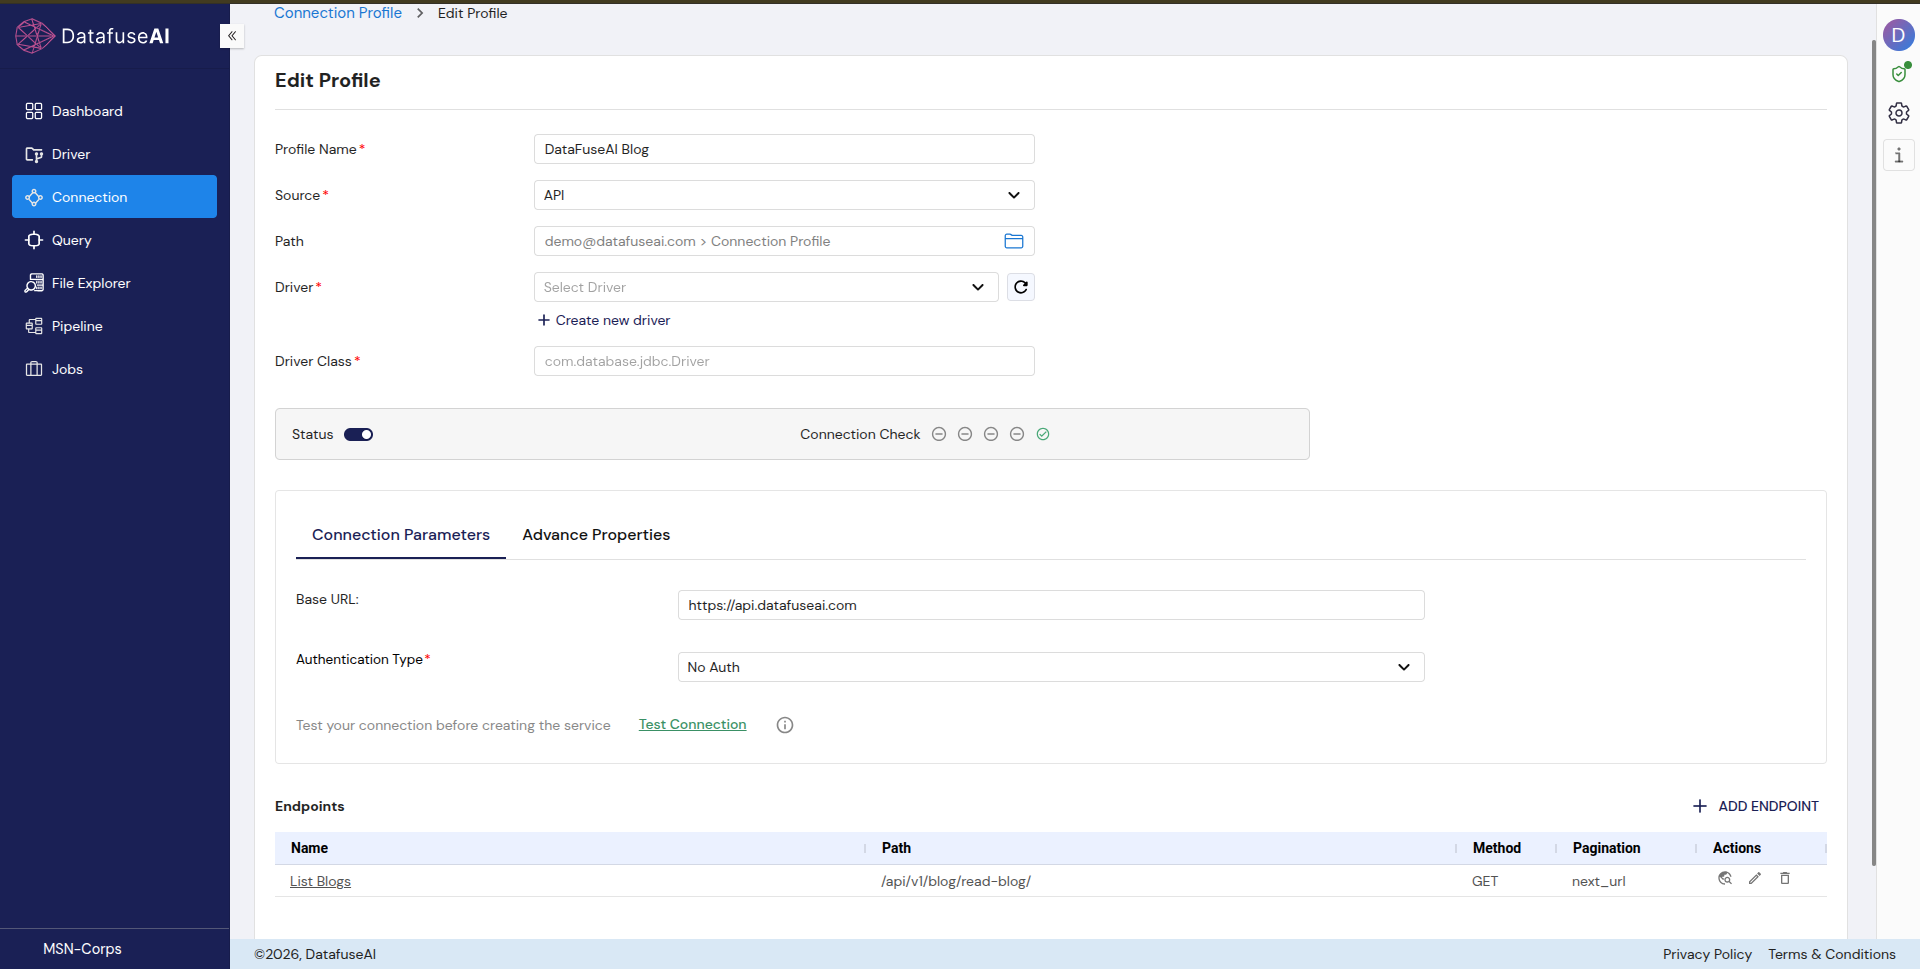The image size is (1920, 969).
Task: Click the Profile Name input field
Action: coord(784,149)
